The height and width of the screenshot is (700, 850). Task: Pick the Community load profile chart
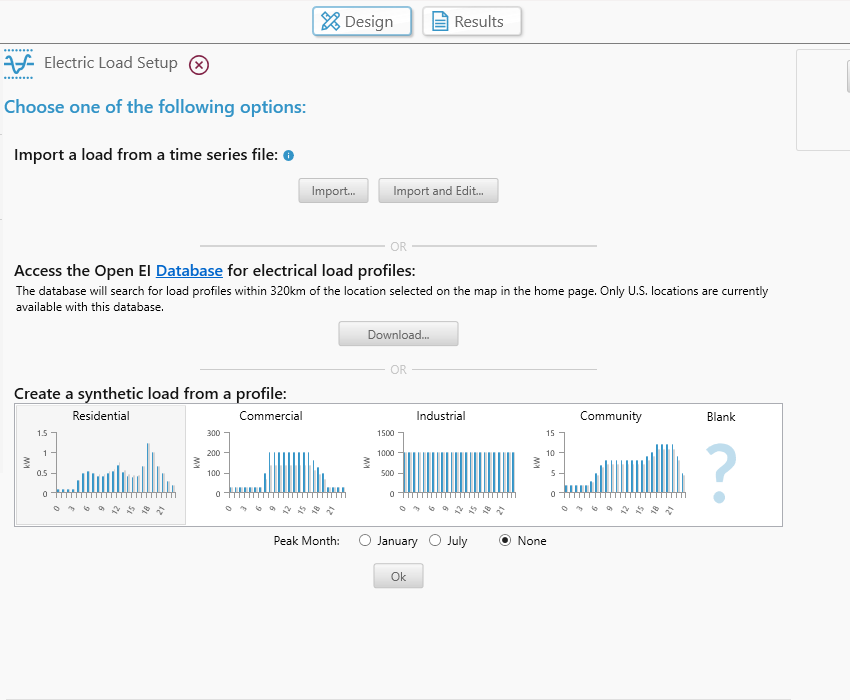[x=611, y=465]
